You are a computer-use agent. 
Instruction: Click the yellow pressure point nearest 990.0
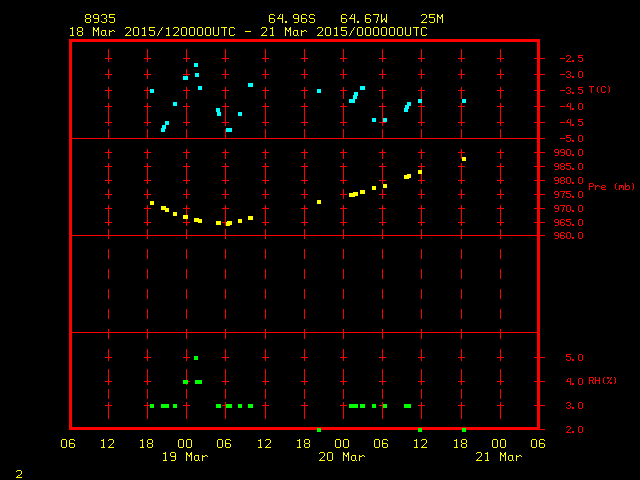point(464,159)
